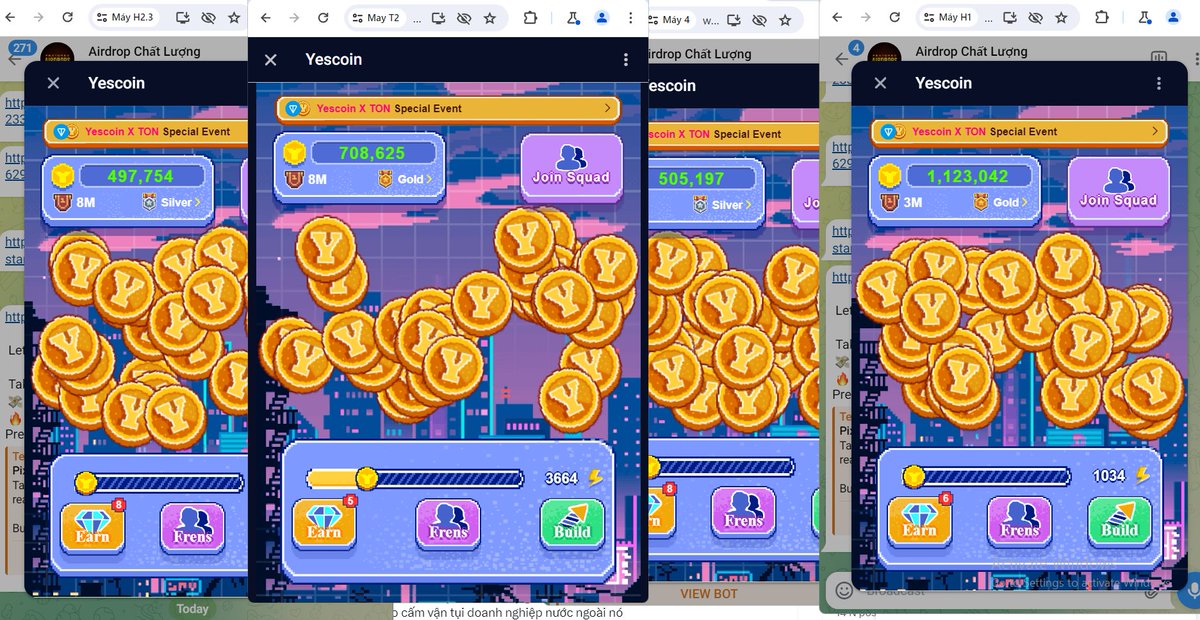Image resolution: width=1200 pixels, height=620 pixels.
Task: Open Yescoin kebab menu in Máy H1 window
Action: pos(1159,83)
